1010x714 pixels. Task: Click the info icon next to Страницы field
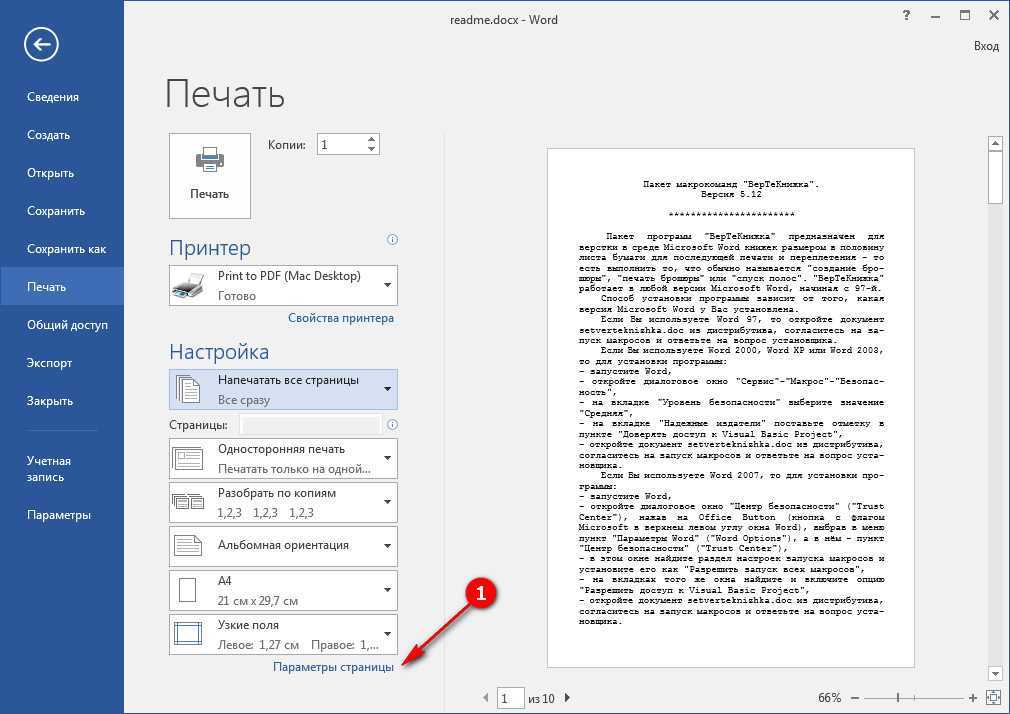pos(392,425)
